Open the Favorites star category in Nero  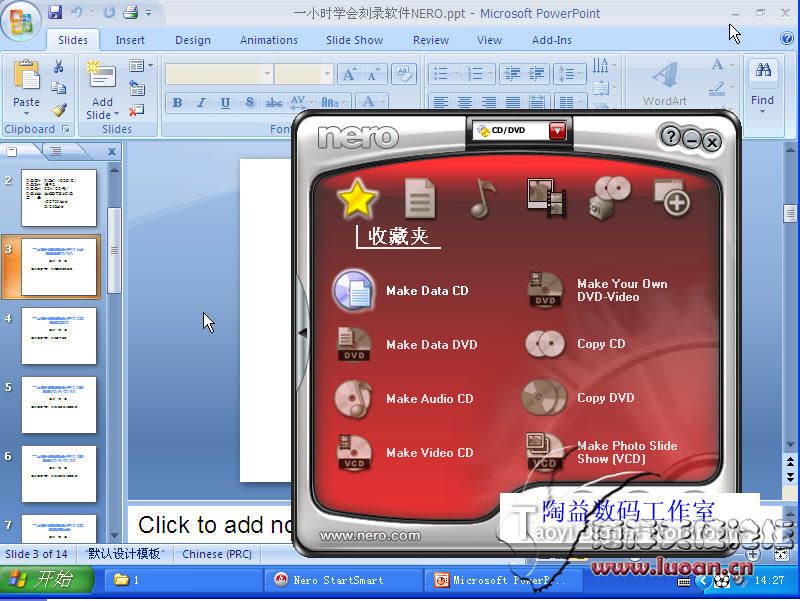(357, 198)
